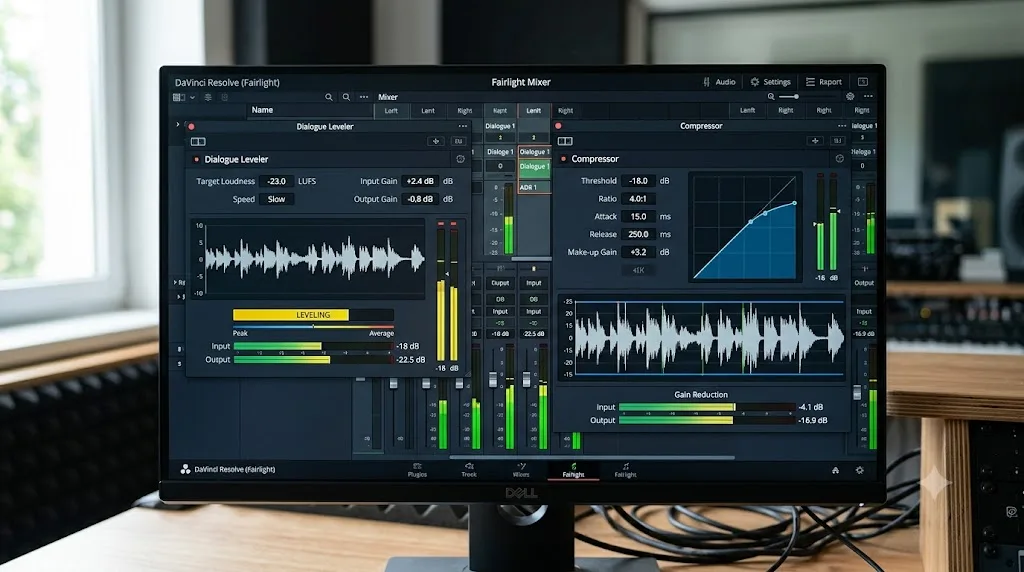Click the home icon in bottom-right corner
Viewport: 1024px width, 572px height.
tap(835, 470)
